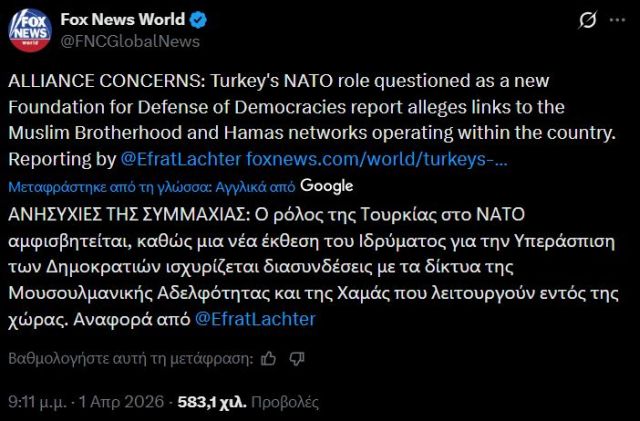
Task: Click the '1 Απρ 2026' post date
Action: tap(120, 403)
